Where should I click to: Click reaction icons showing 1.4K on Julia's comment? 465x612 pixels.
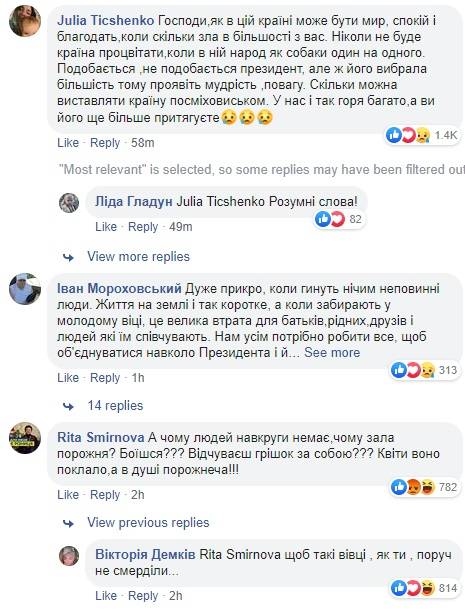(422, 135)
